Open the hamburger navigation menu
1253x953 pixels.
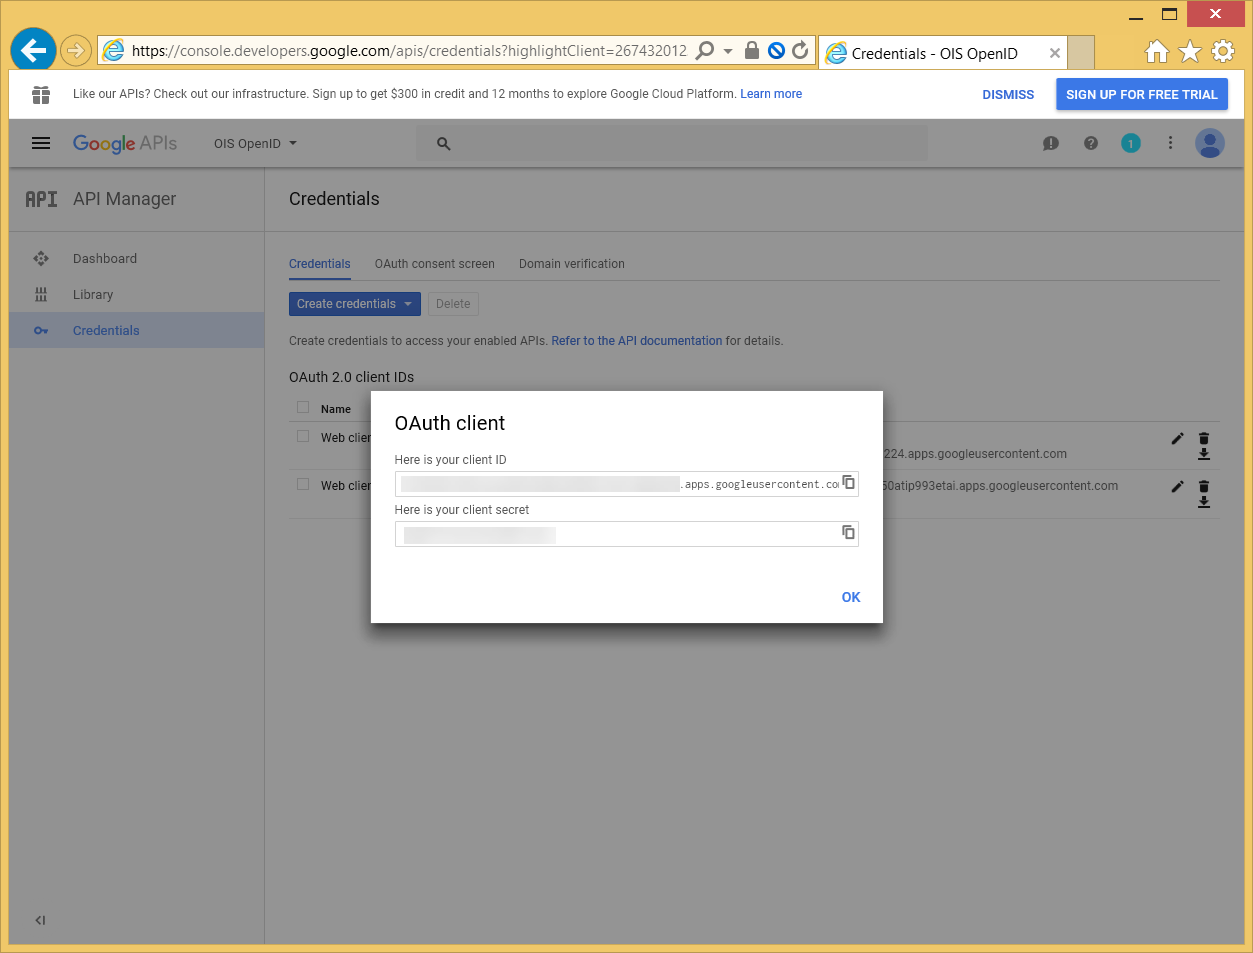[x=41, y=143]
